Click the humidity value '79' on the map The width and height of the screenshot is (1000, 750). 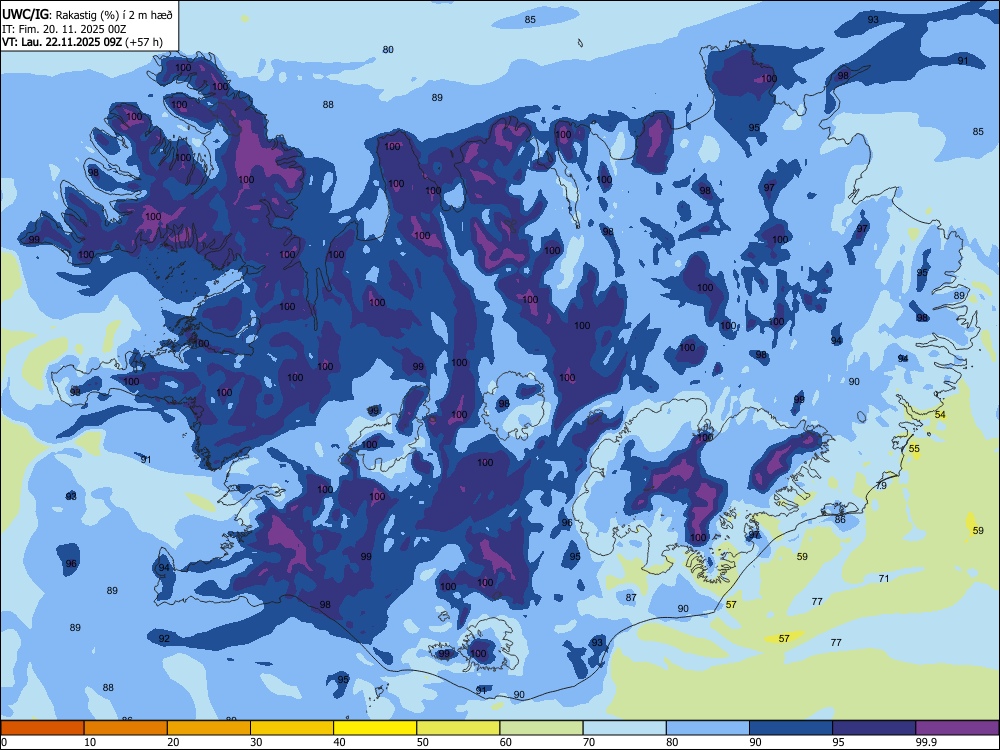pyautogui.click(x=881, y=485)
